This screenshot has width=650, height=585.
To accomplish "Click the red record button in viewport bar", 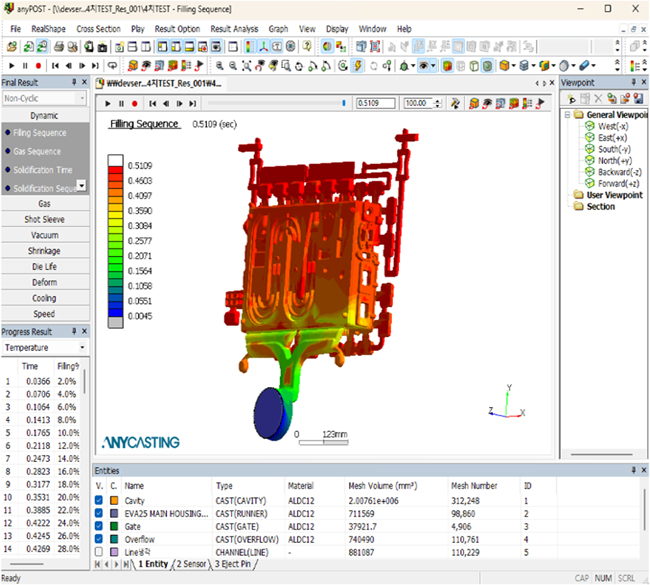I will point(135,103).
